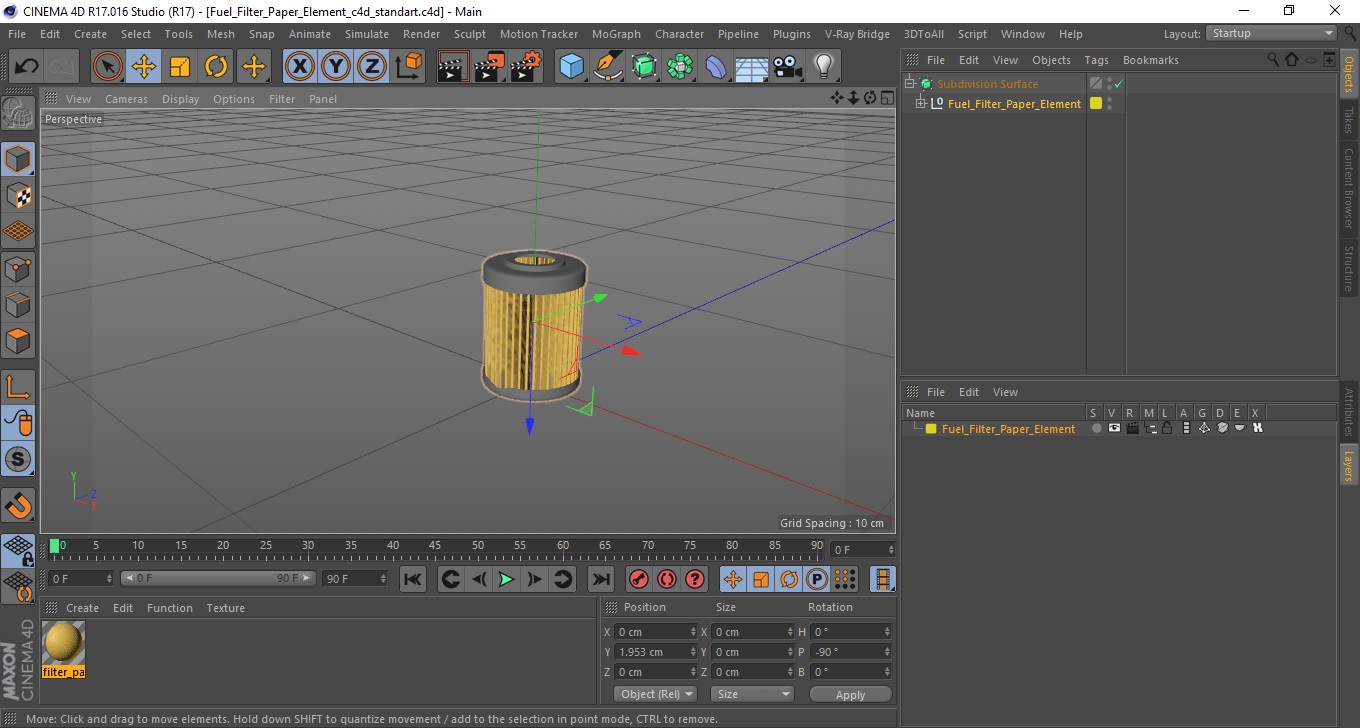Open the spline Pen tool
Screen dimensions: 1360x728
coord(608,67)
